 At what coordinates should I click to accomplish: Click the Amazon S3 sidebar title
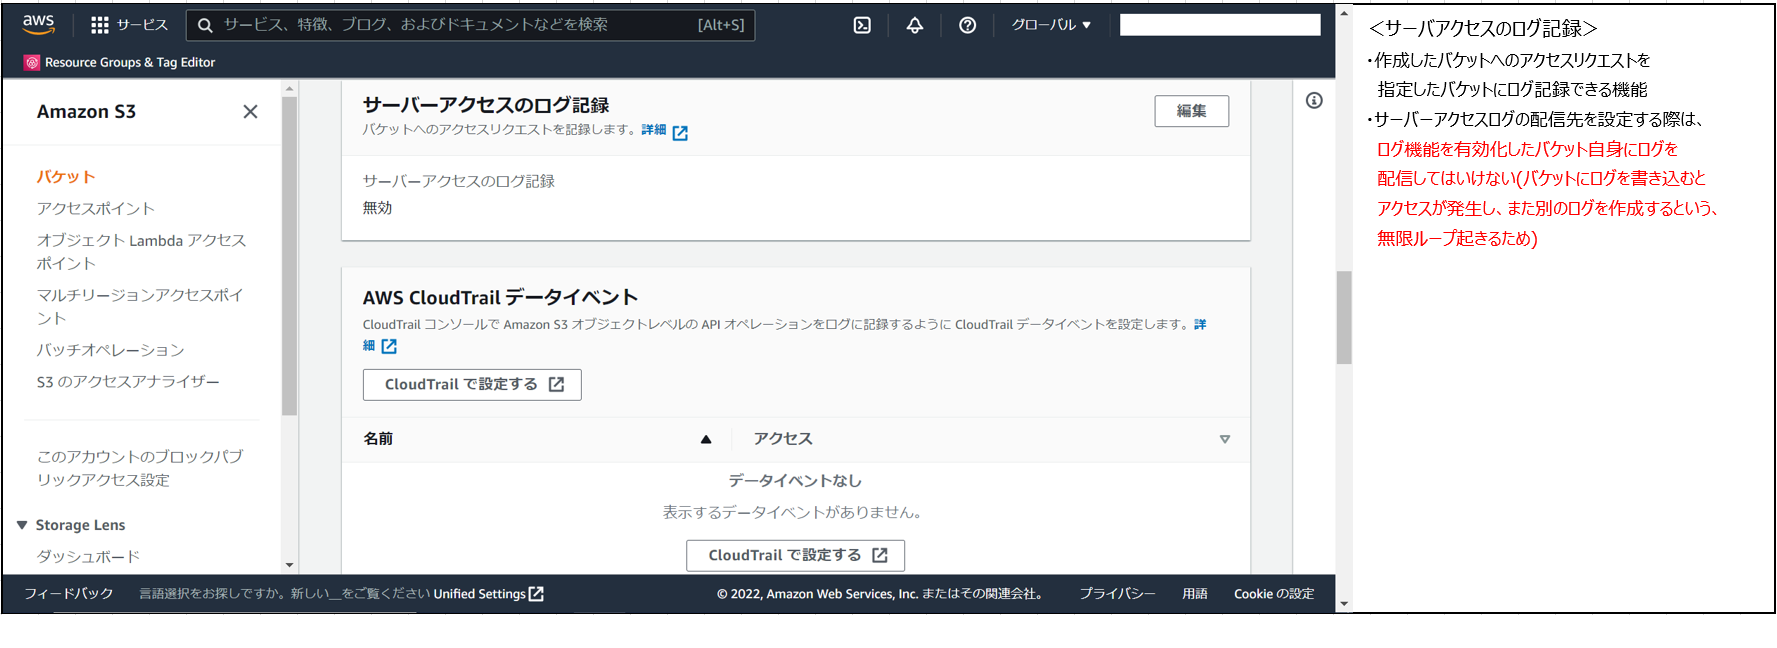(86, 112)
